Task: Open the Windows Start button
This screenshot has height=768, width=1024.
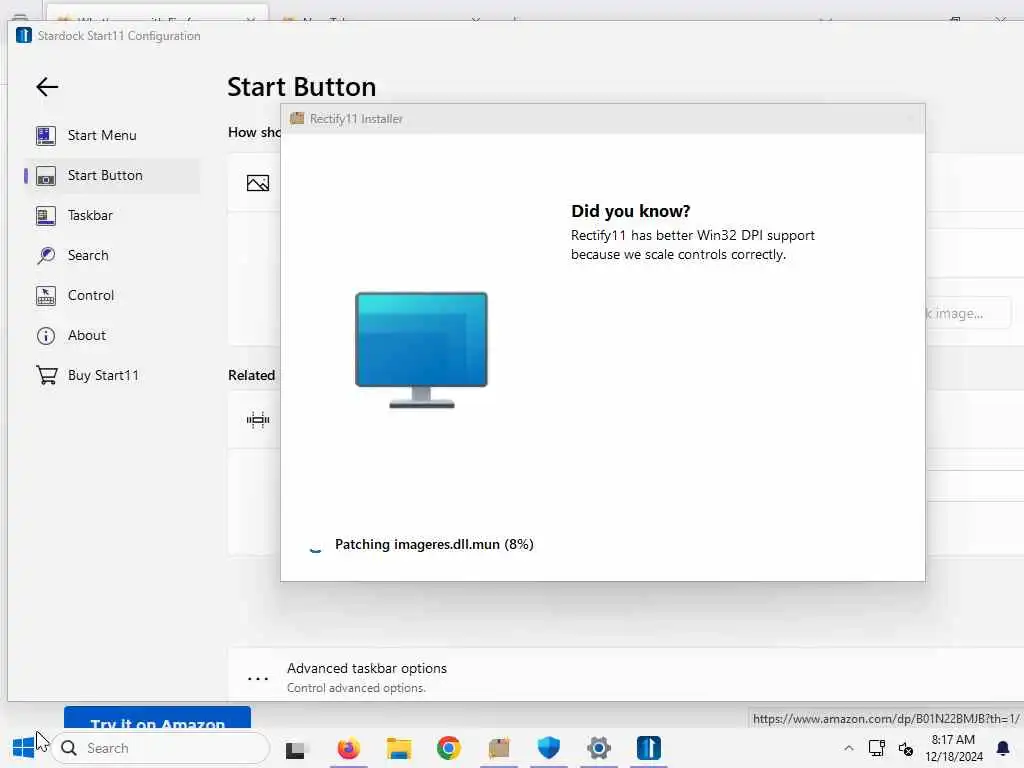Action: (x=24, y=748)
